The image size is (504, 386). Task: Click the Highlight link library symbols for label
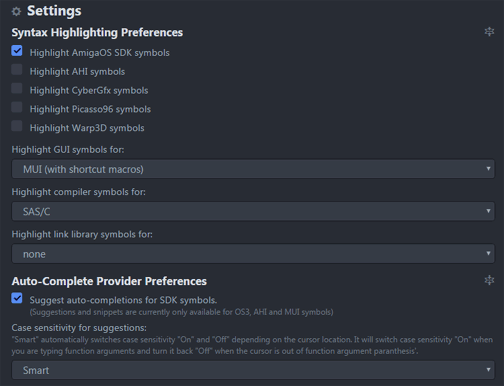[82, 234]
